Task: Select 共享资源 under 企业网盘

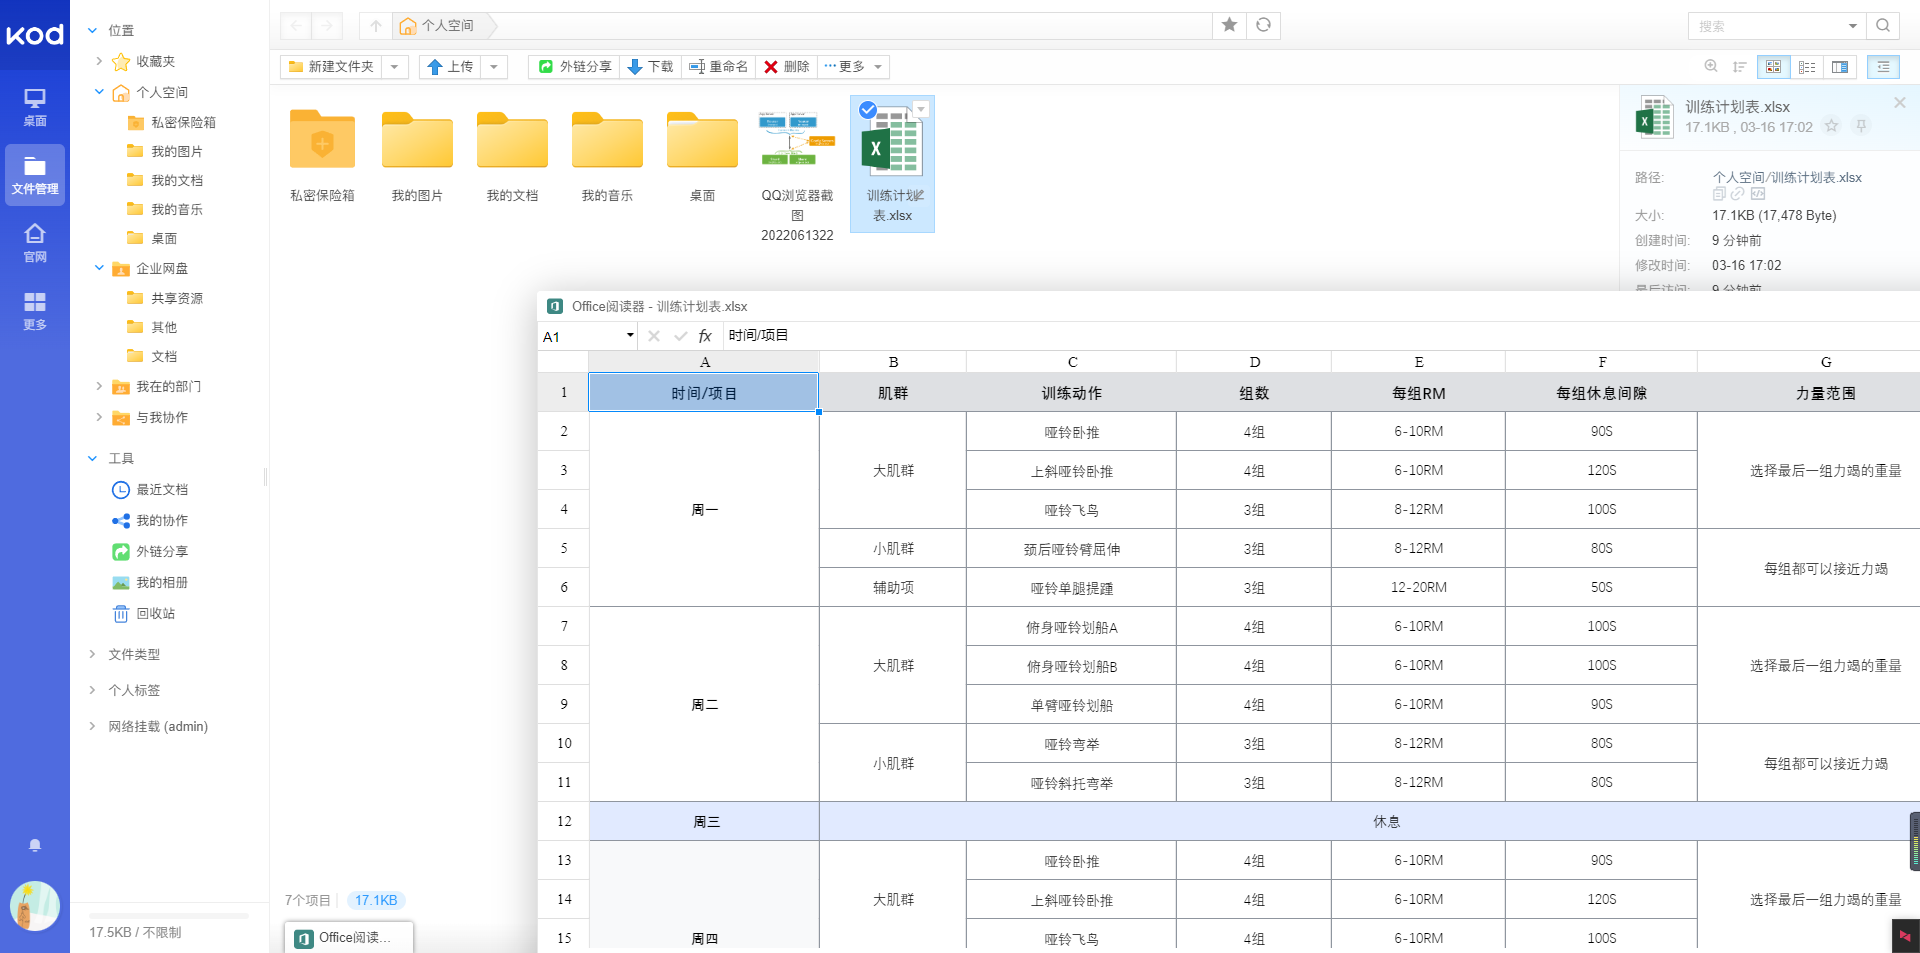Action: (x=177, y=299)
